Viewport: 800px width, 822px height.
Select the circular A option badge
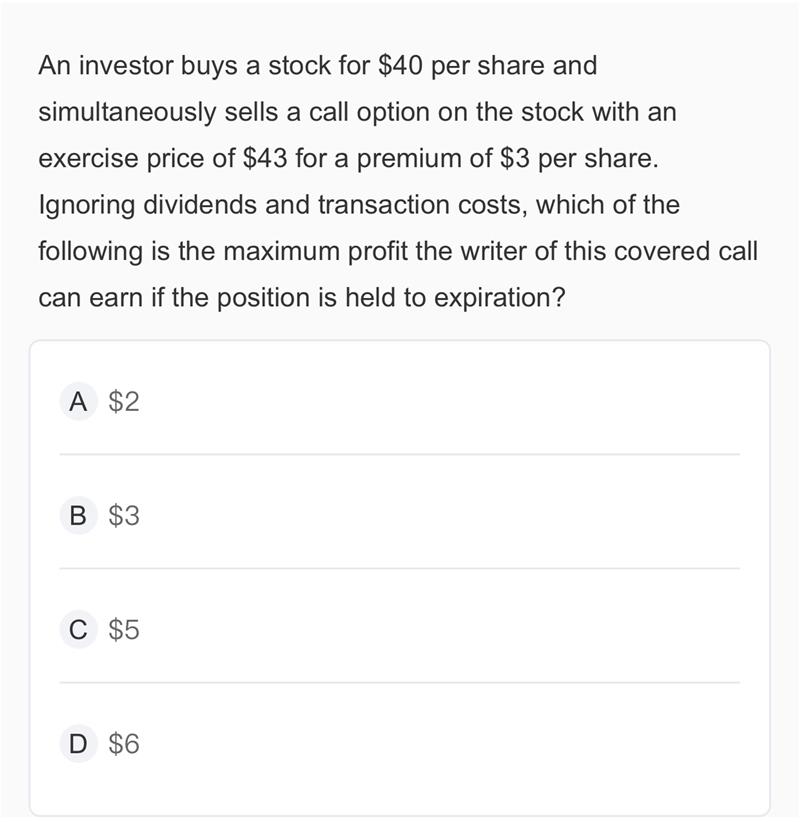tap(78, 402)
